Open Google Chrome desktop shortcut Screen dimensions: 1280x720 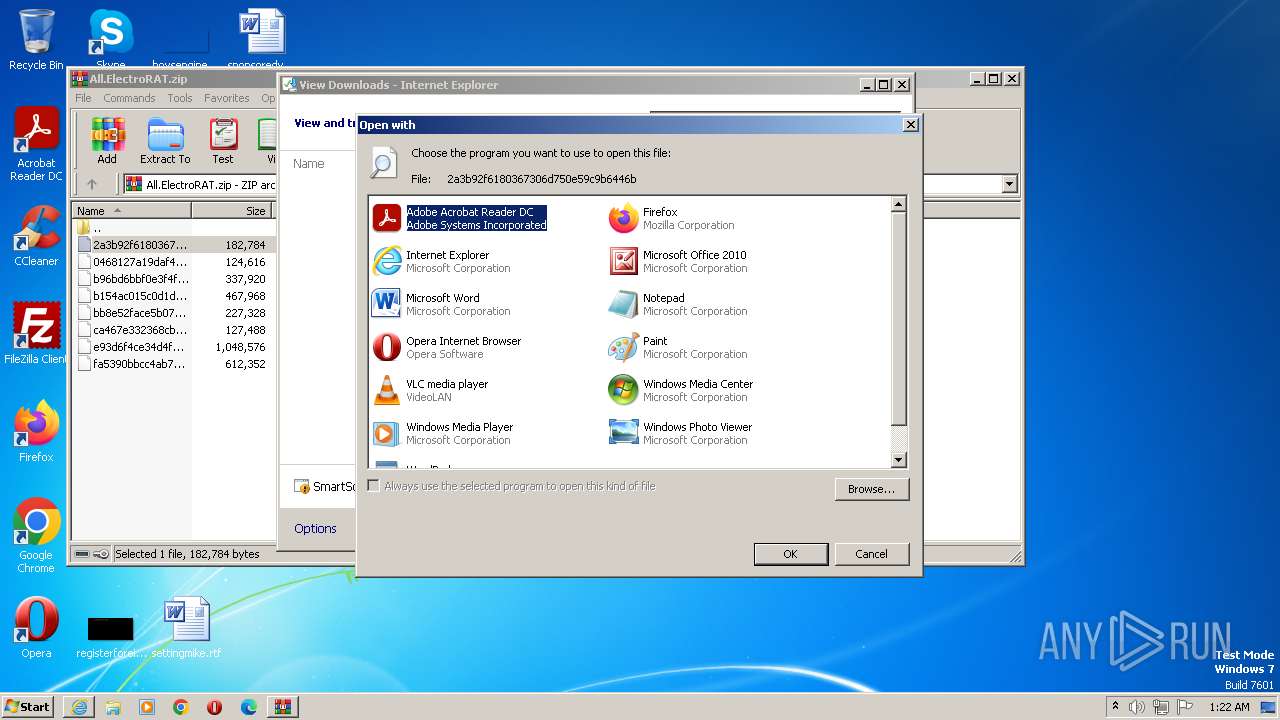pyautogui.click(x=36, y=536)
